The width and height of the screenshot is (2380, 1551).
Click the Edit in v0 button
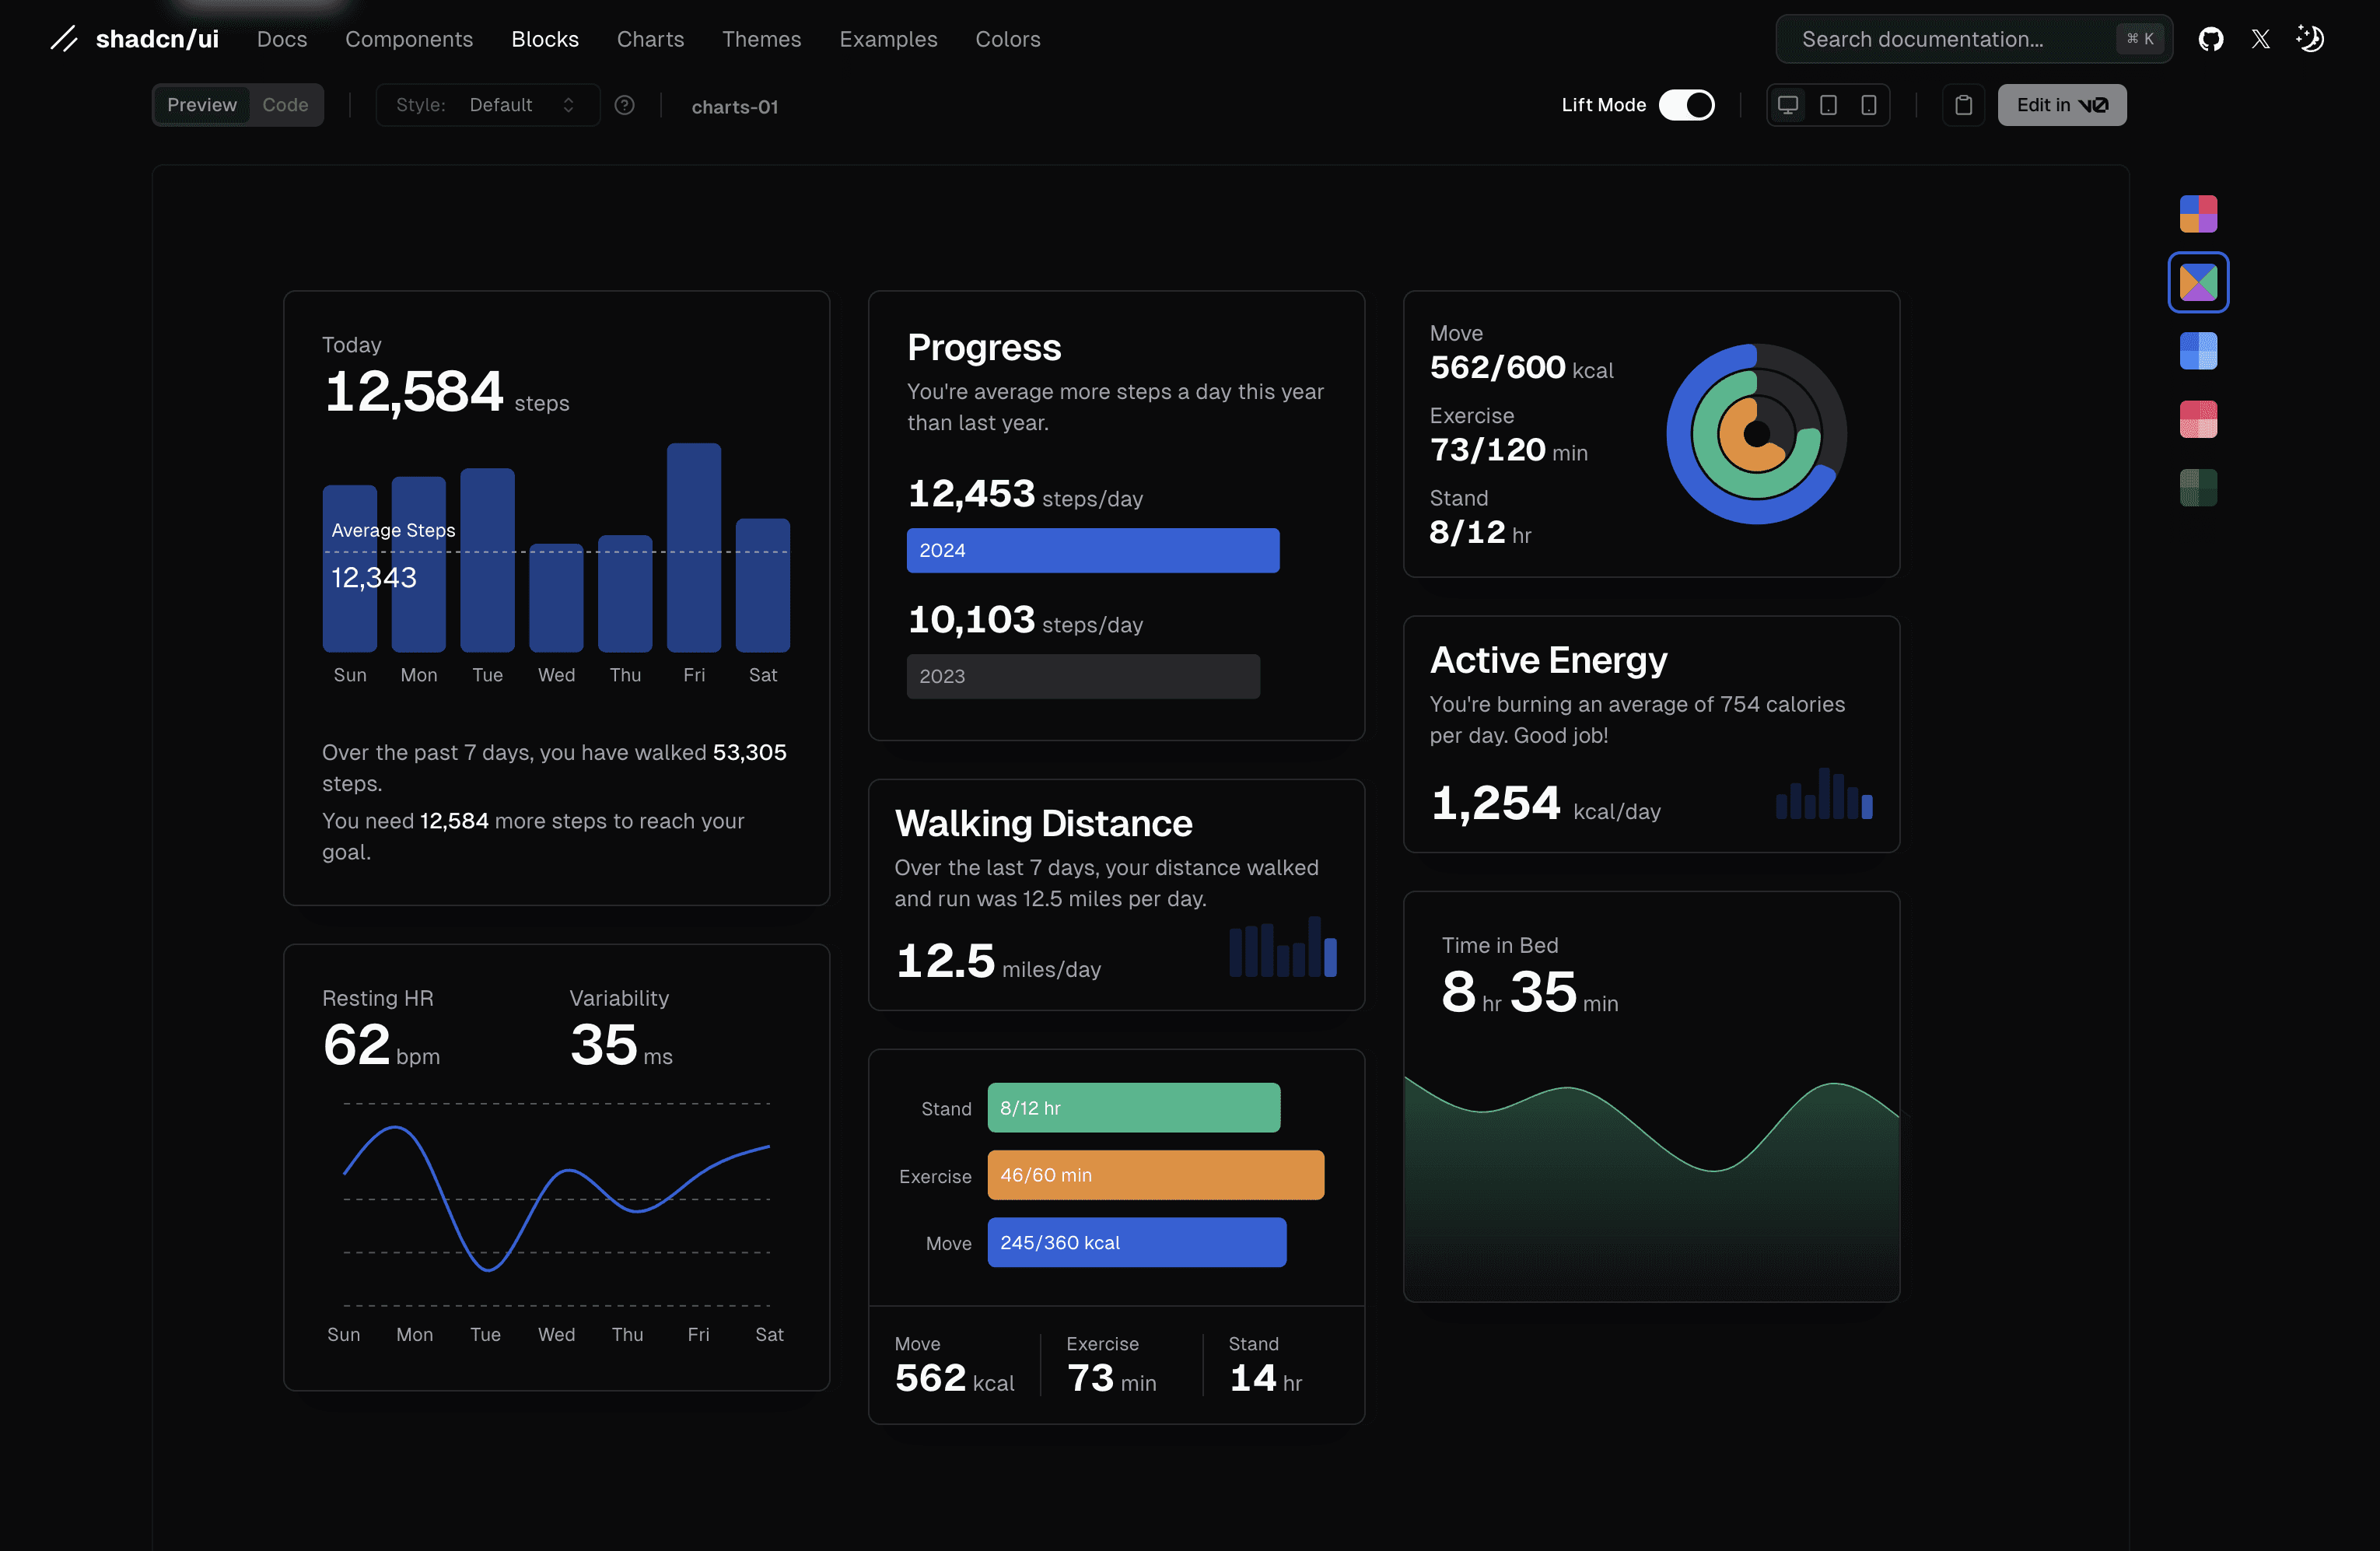2062,105
